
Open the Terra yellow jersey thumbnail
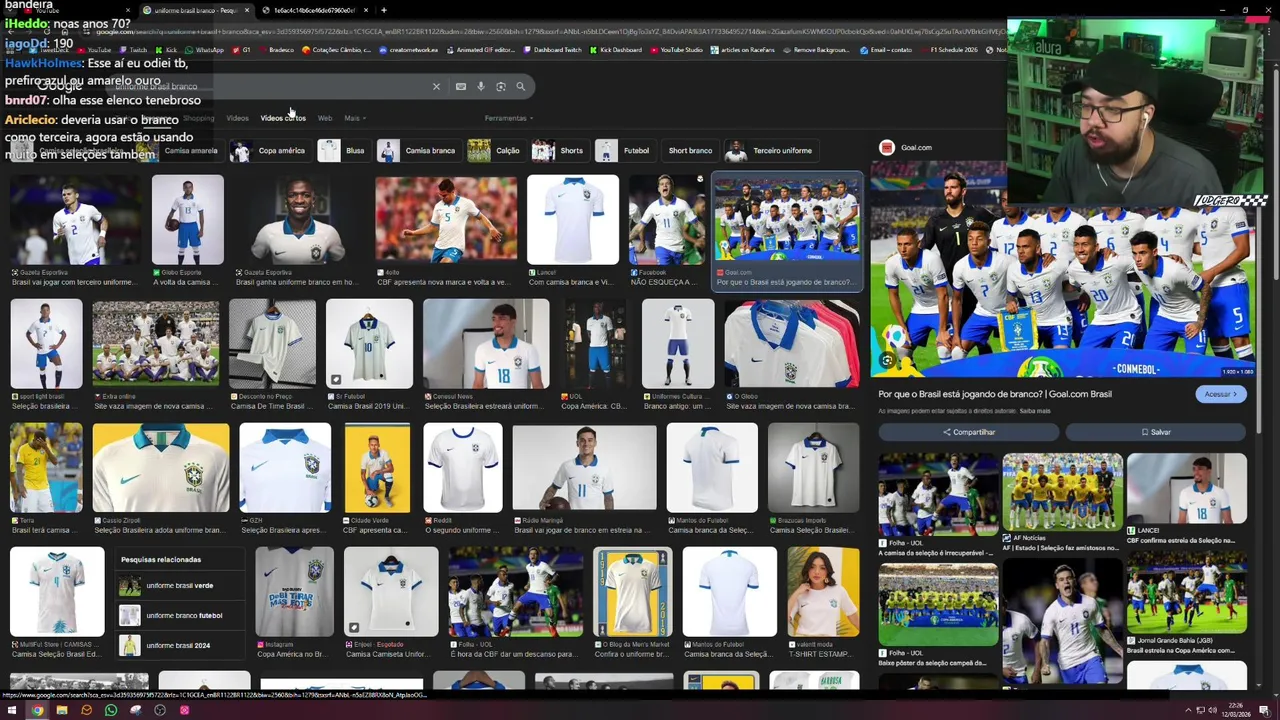point(46,468)
